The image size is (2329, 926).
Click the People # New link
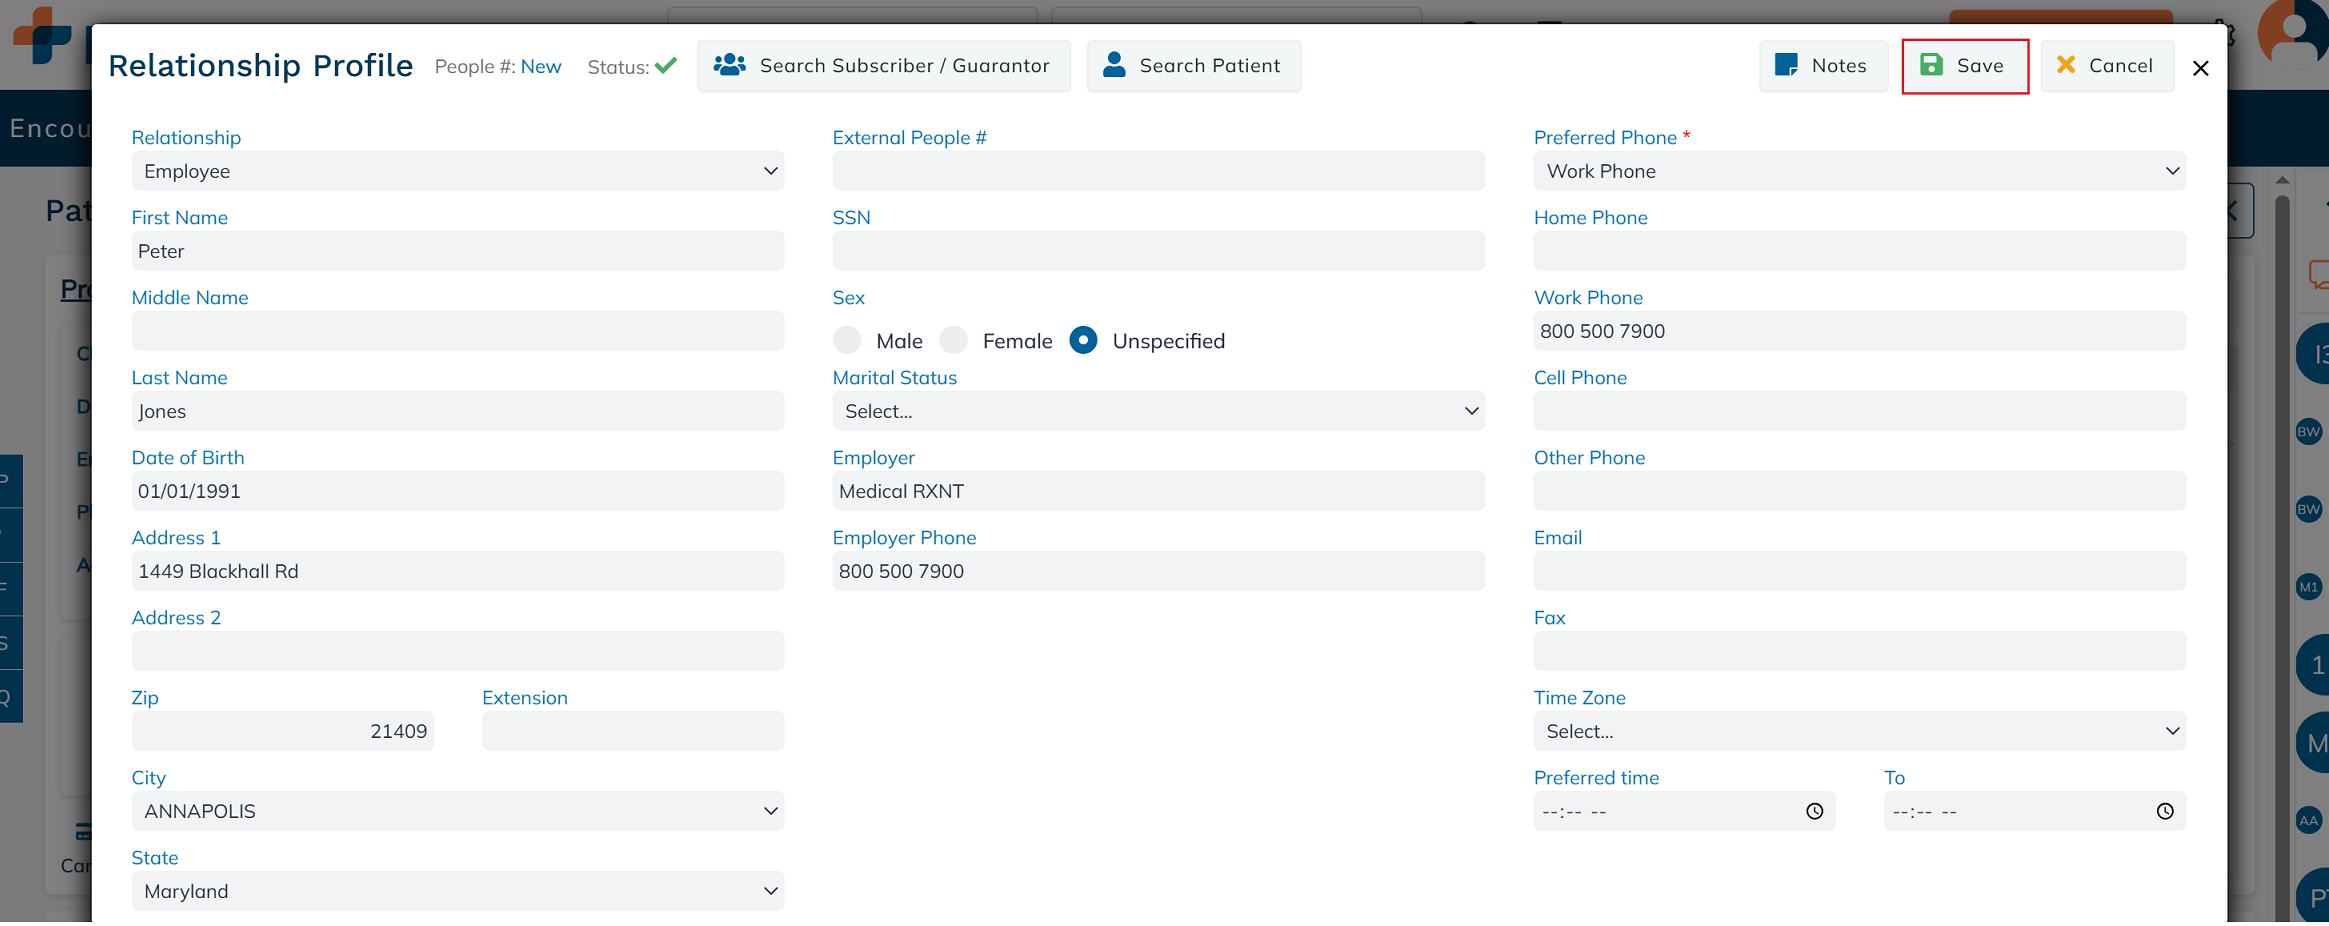[541, 67]
